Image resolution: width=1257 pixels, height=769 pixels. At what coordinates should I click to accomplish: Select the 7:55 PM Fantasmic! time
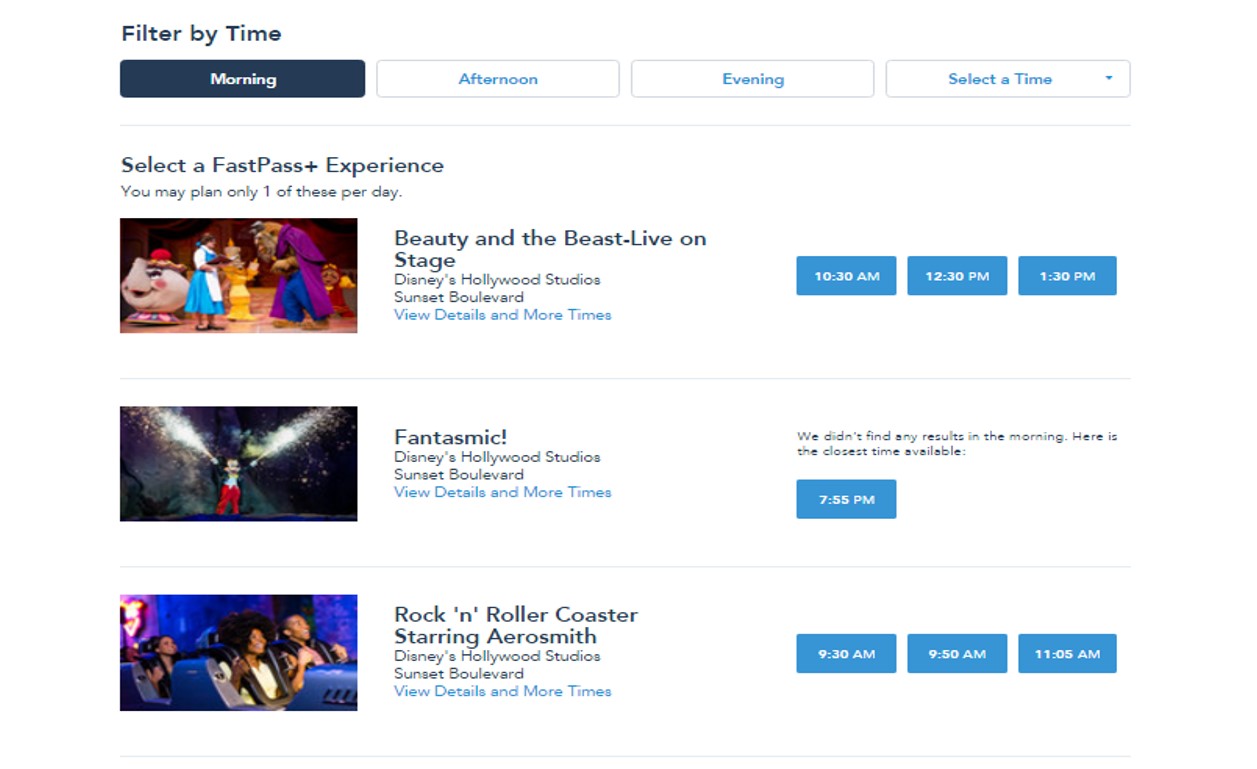(847, 499)
